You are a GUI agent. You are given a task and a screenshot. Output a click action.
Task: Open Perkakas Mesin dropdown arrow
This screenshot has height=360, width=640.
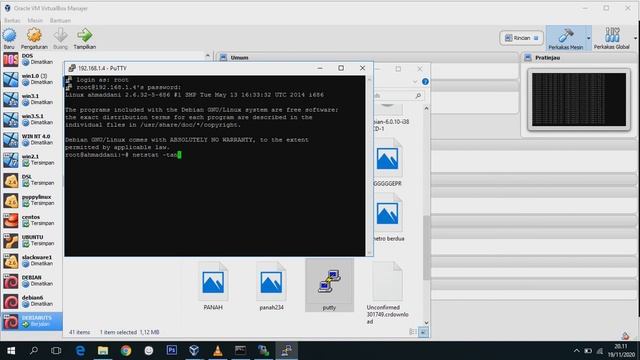point(589,38)
